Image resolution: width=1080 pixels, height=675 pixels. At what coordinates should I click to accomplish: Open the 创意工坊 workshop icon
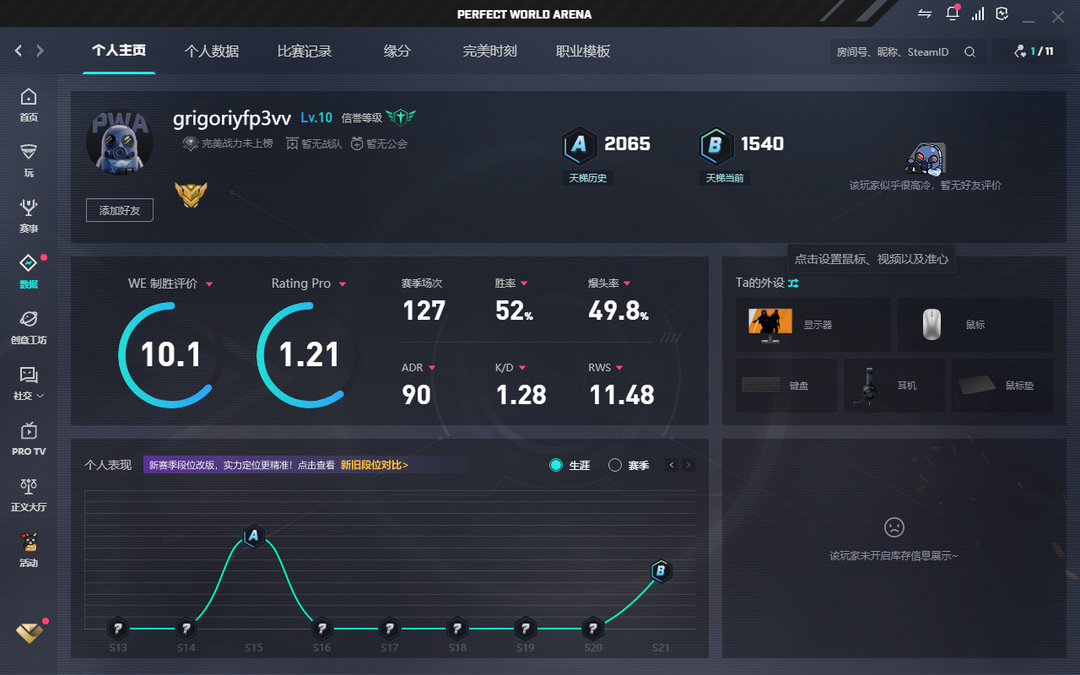[28, 320]
